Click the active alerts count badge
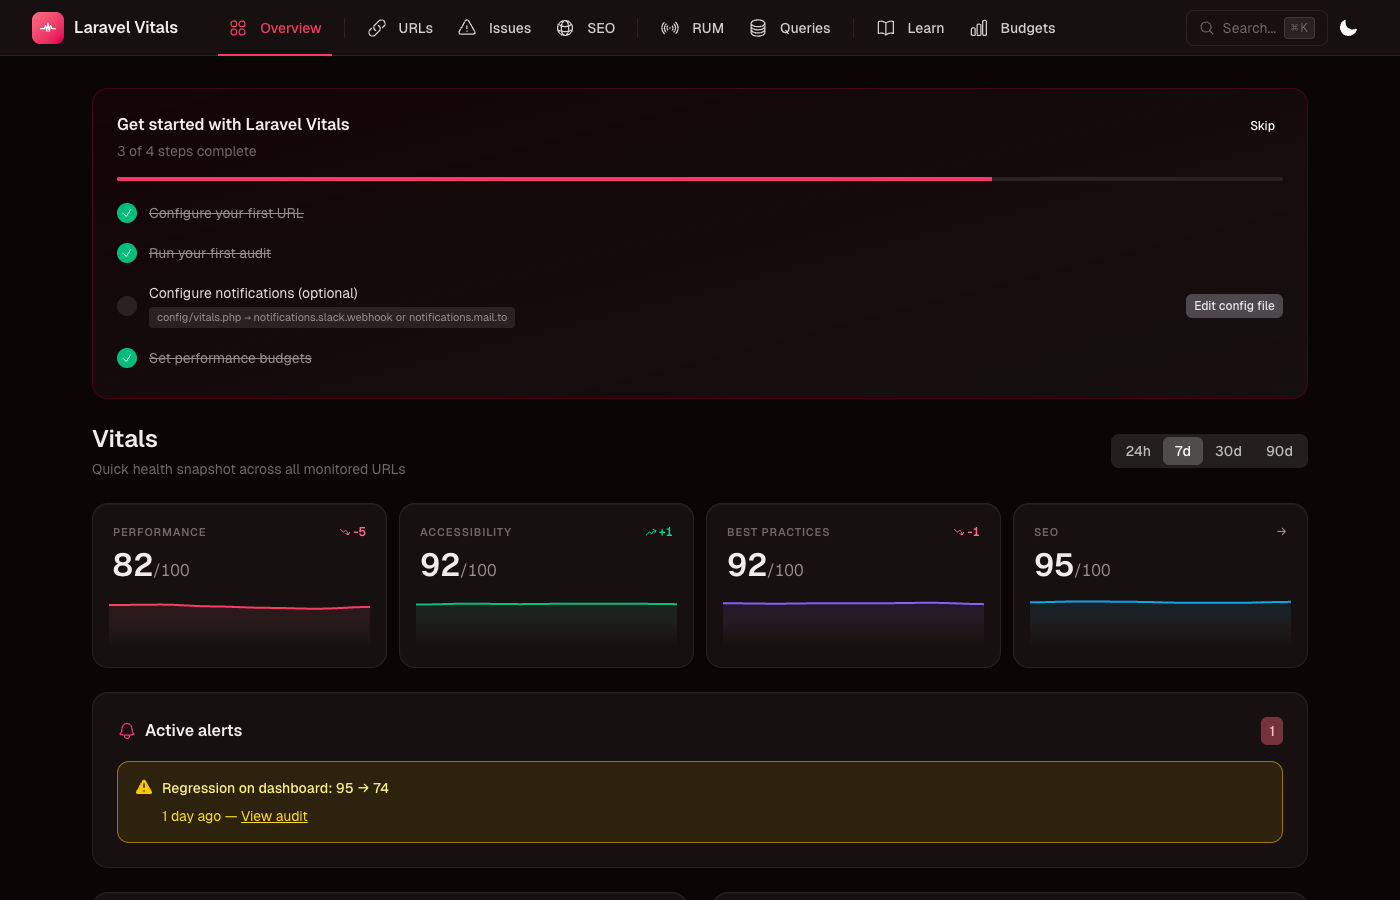 1272,731
